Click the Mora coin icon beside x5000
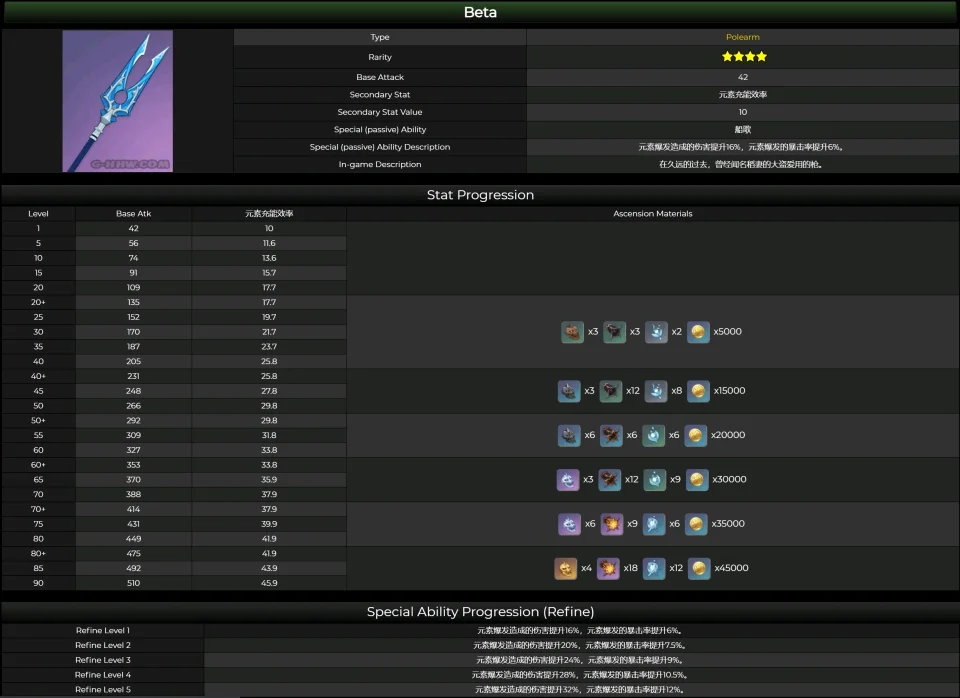 point(698,332)
